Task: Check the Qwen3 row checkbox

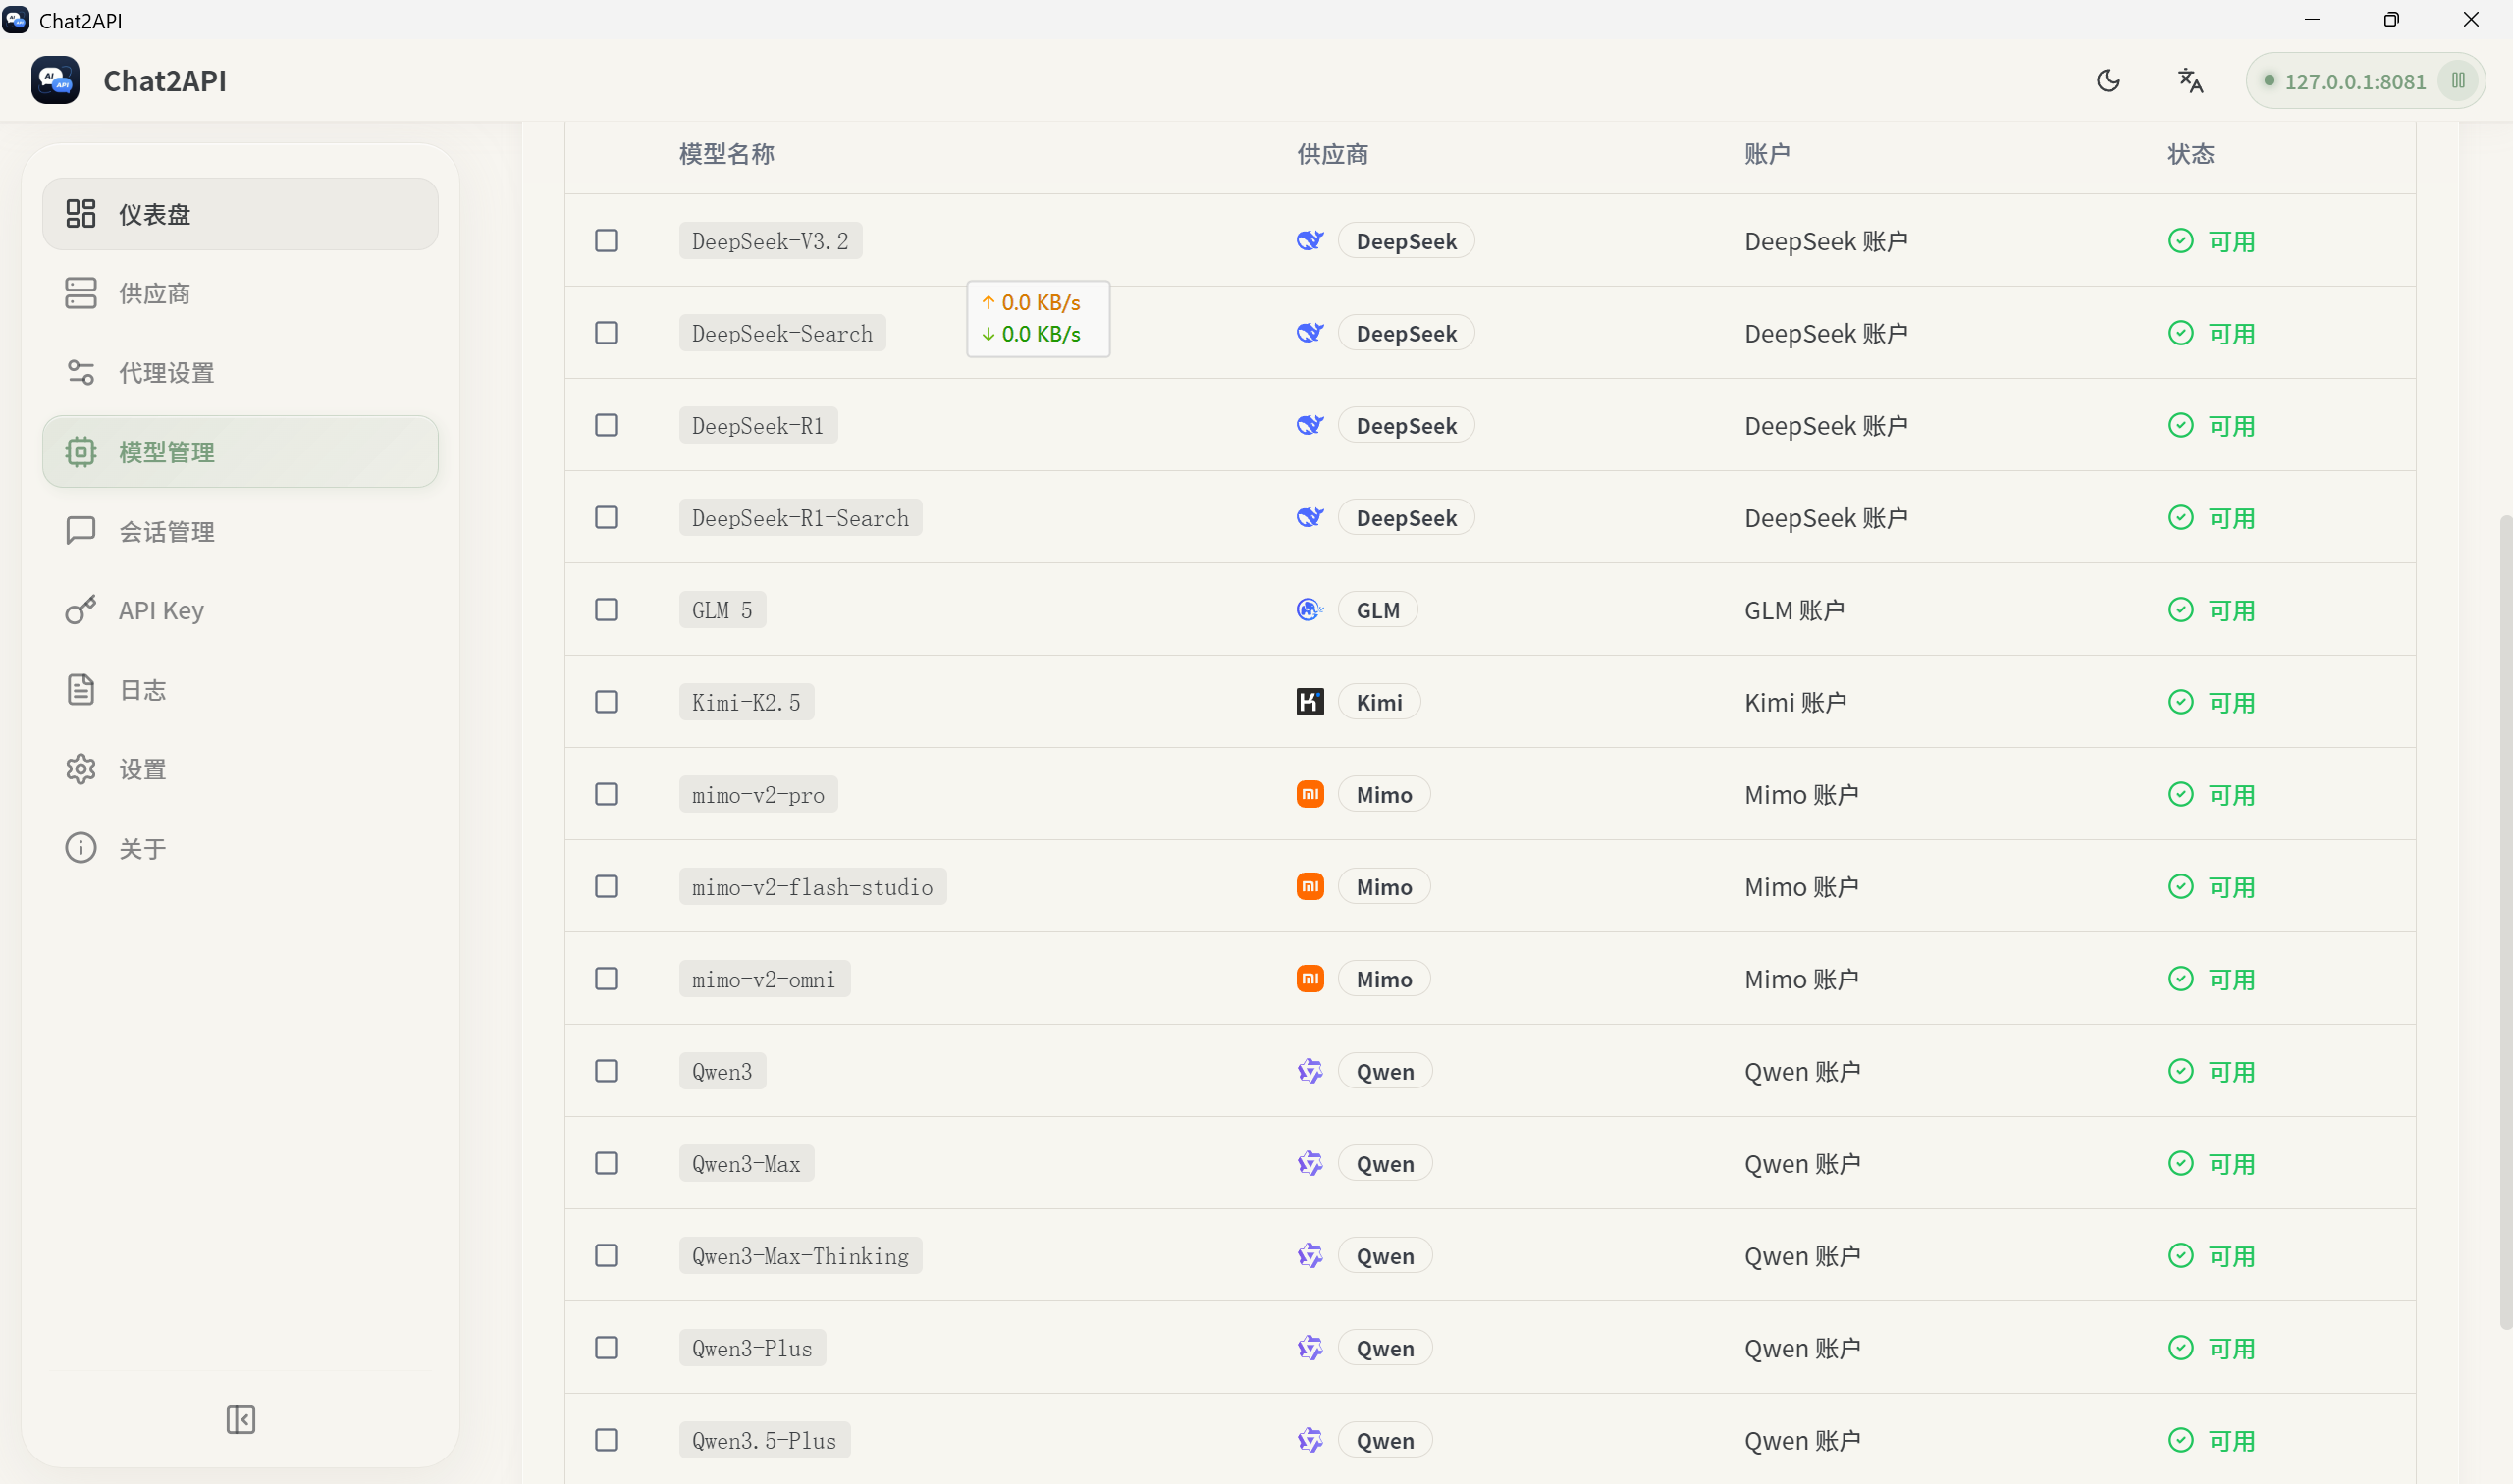Action: click(607, 1071)
